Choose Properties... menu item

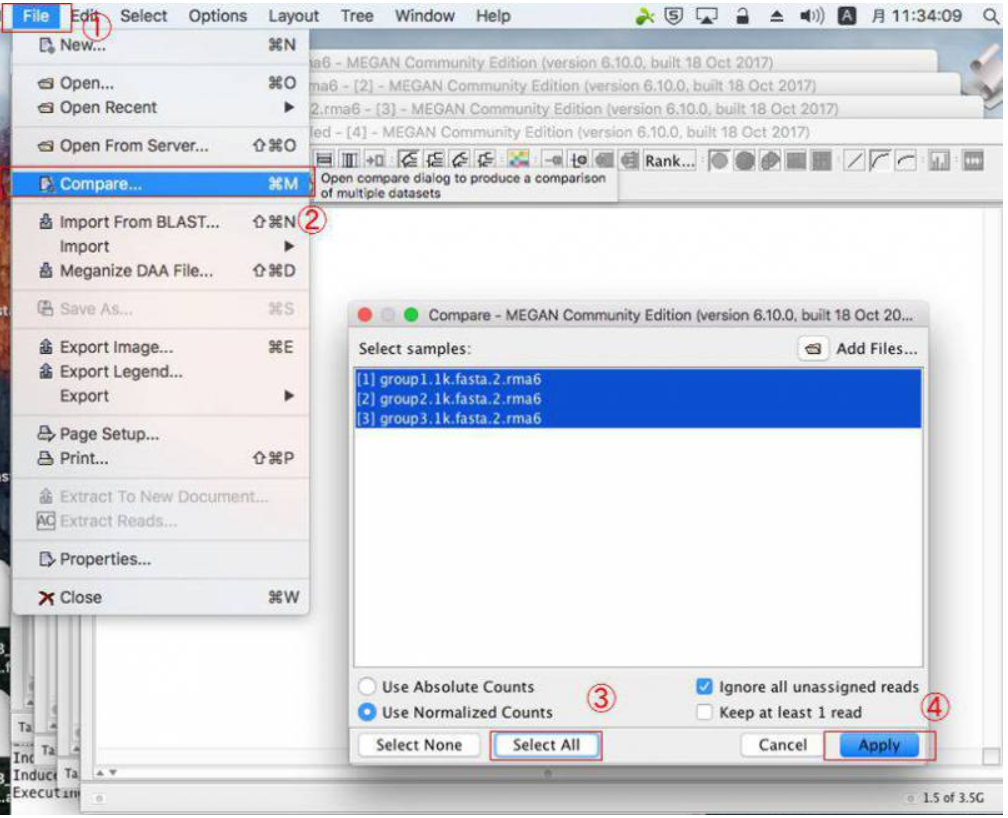pyautogui.click(x=161, y=559)
